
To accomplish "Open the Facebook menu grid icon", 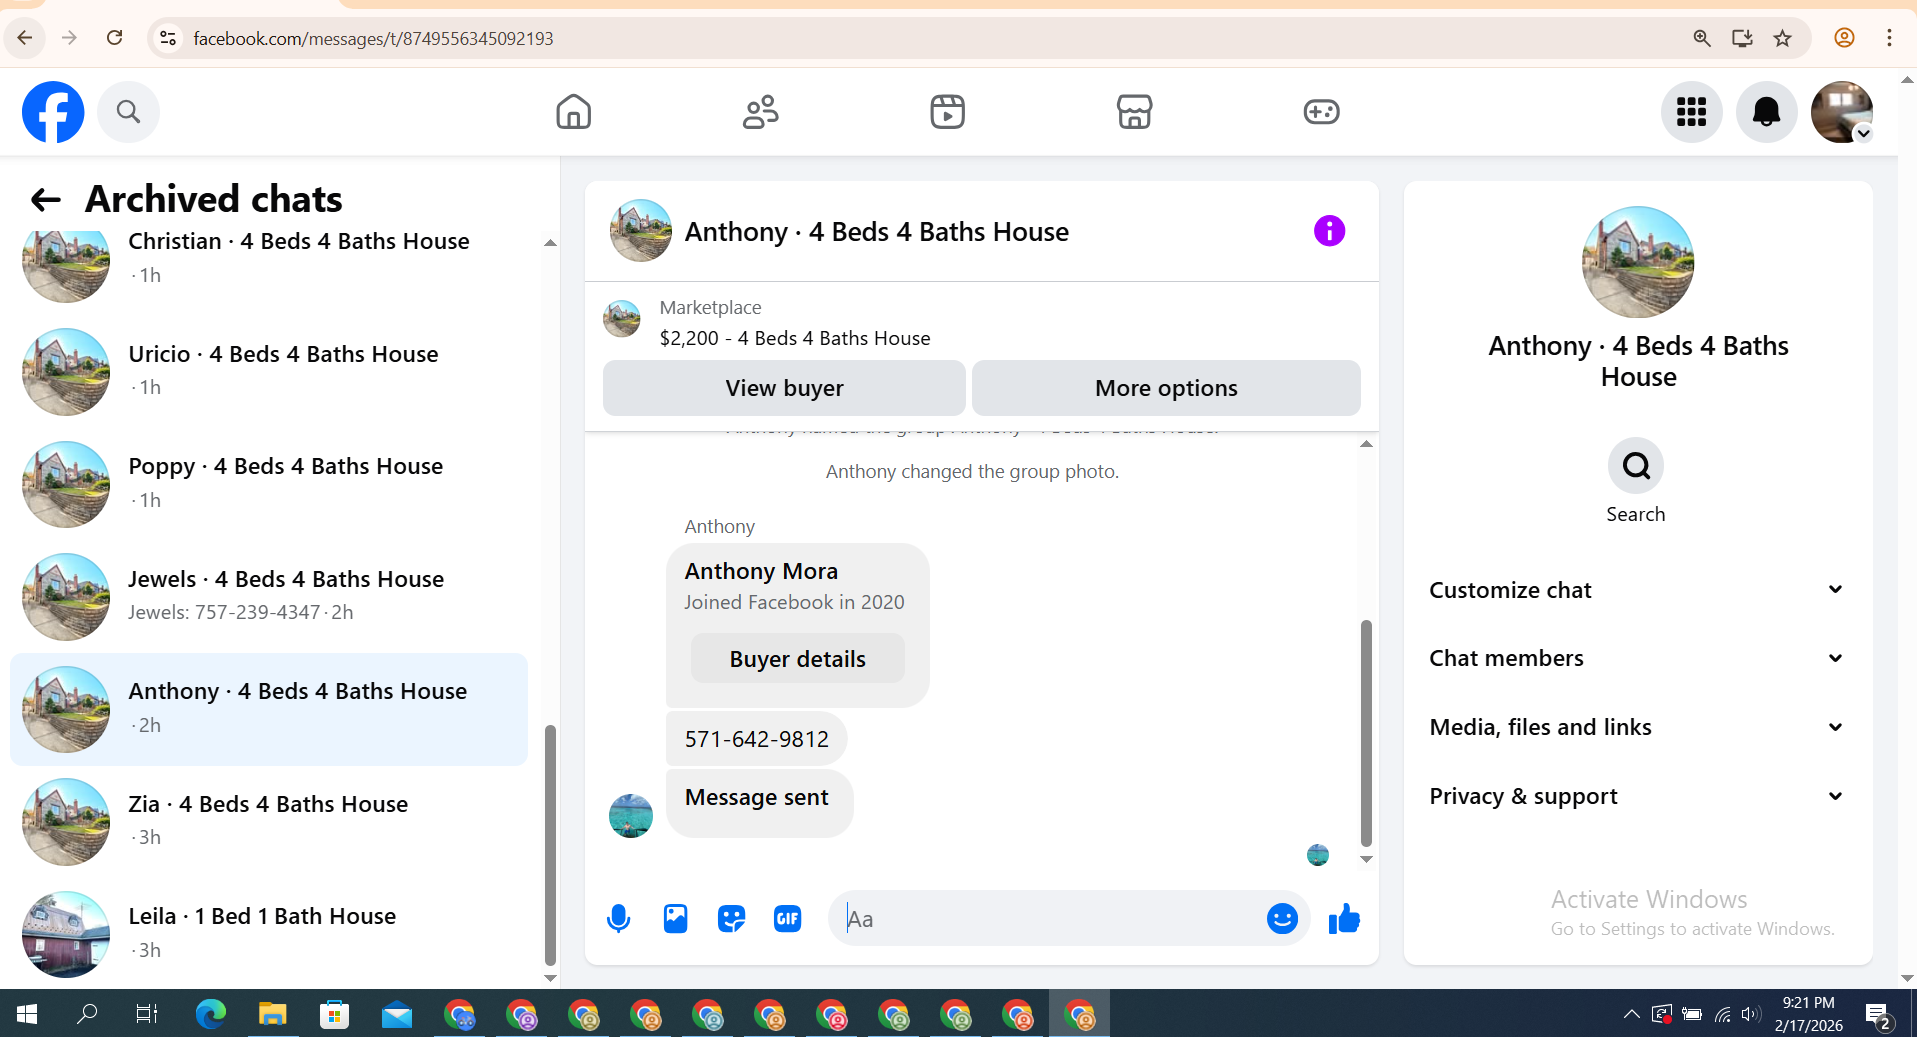I will (1692, 112).
